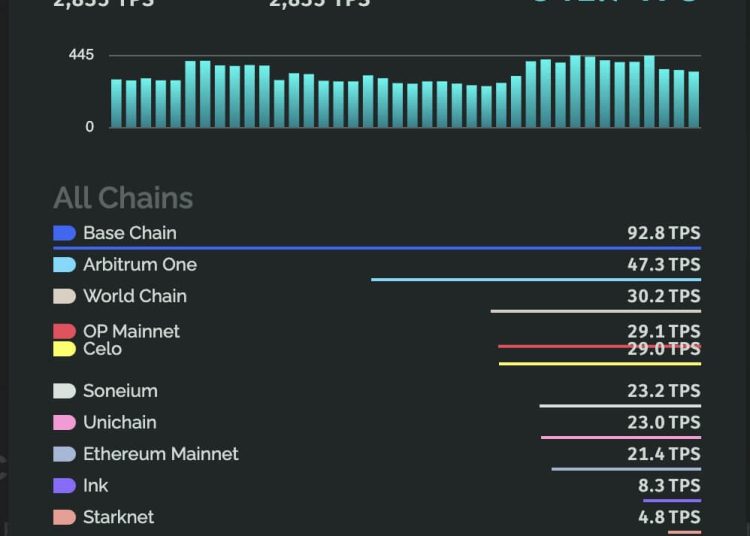Select the Ethereum Mainnet chain name
Viewport: 750px width, 536px height.
[x=161, y=454]
